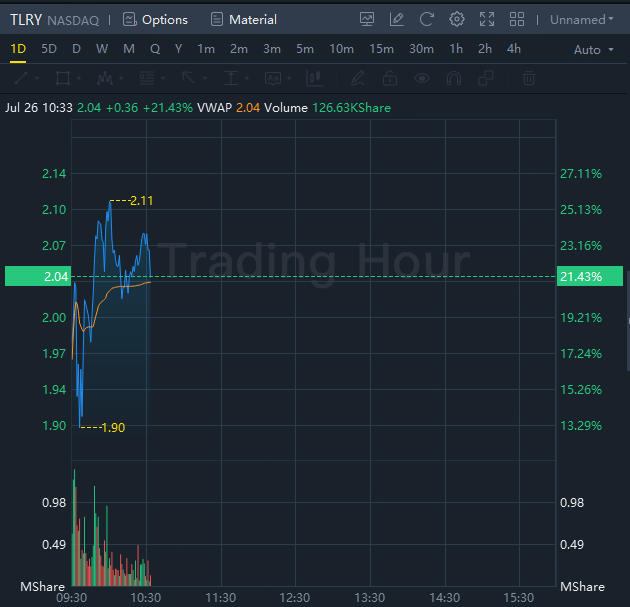Select the 1D timeframe tab
The height and width of the screenshot is (607, 630).
(18, 49)
